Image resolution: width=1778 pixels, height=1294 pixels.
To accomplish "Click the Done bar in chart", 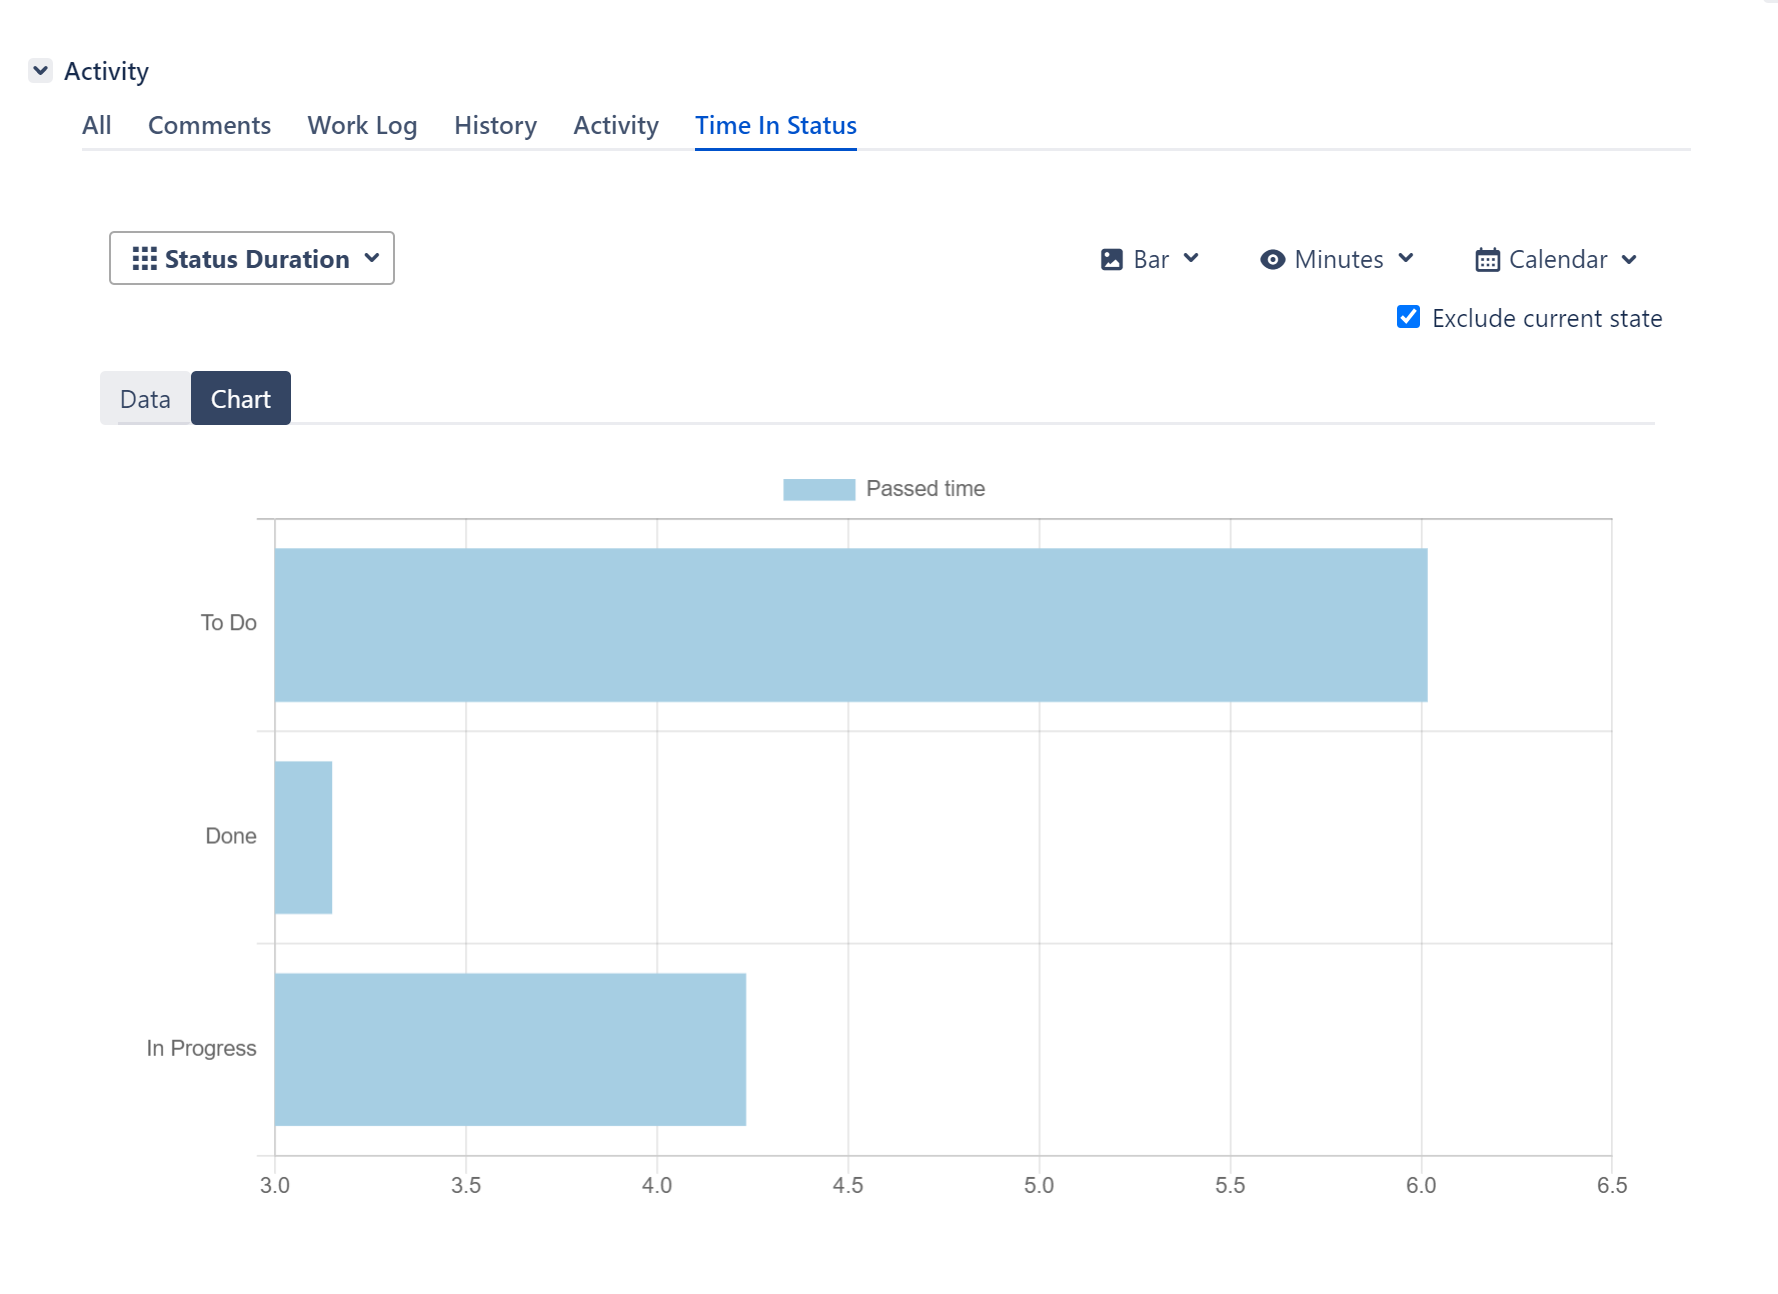I will (303, 837).
